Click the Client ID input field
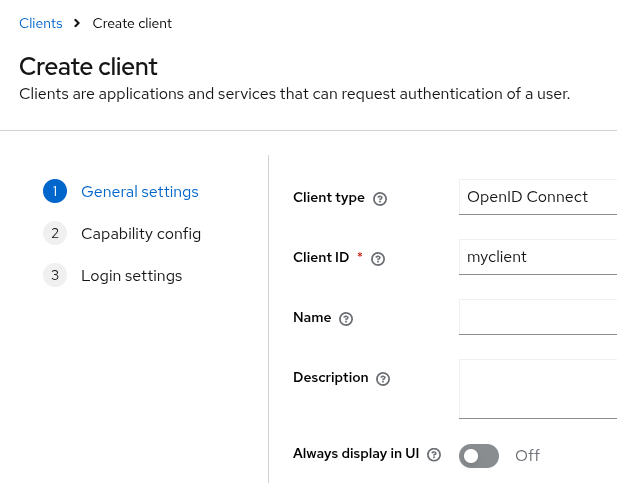 537,257
